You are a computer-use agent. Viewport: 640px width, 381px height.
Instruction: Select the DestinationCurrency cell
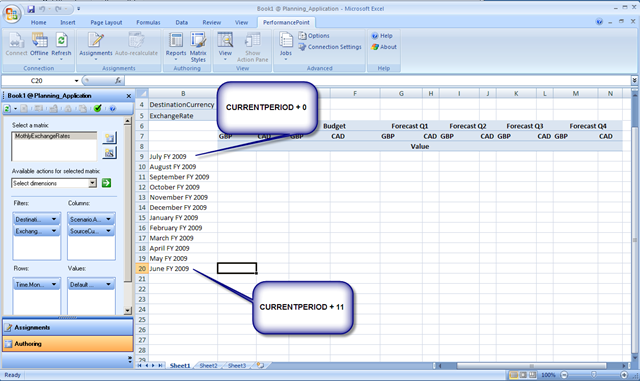pyautogui.click(x=183, y=105)
